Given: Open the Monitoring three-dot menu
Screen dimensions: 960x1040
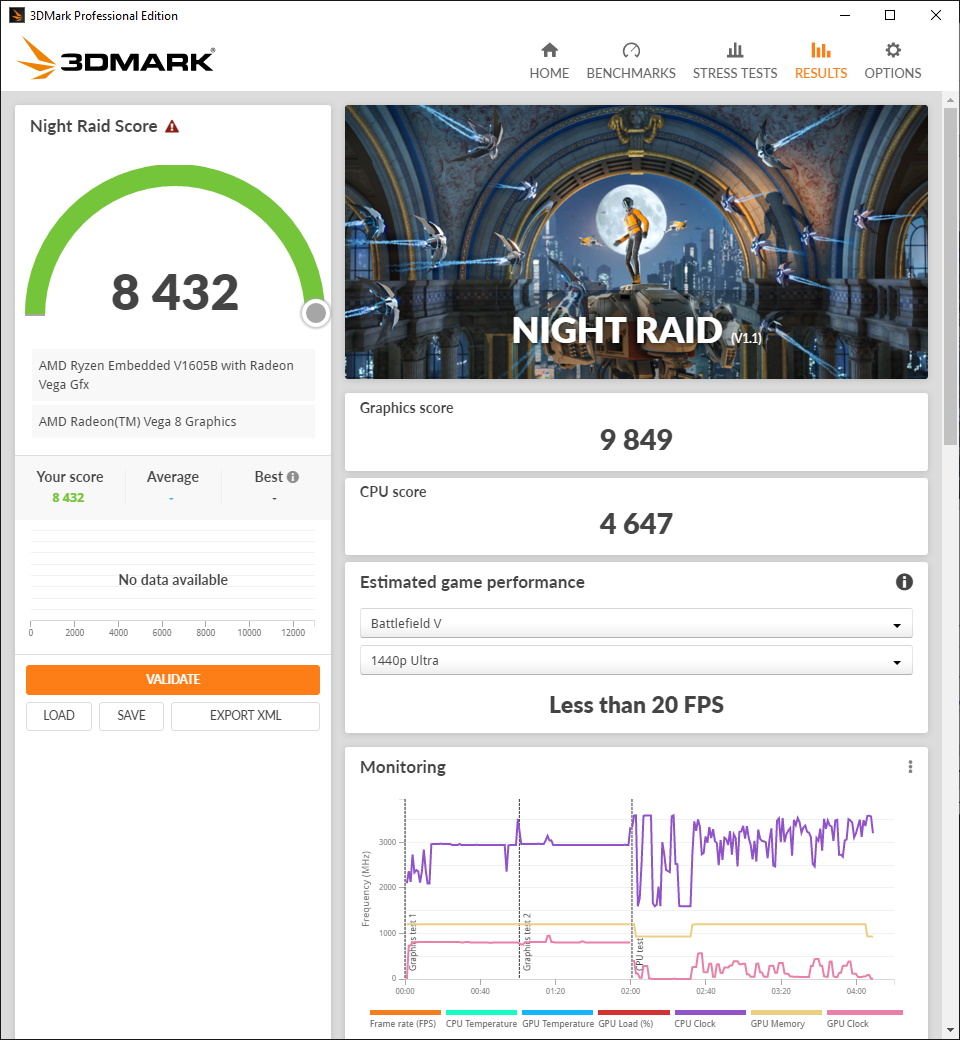Looking at the screenshot, I should tap(910, 767).
